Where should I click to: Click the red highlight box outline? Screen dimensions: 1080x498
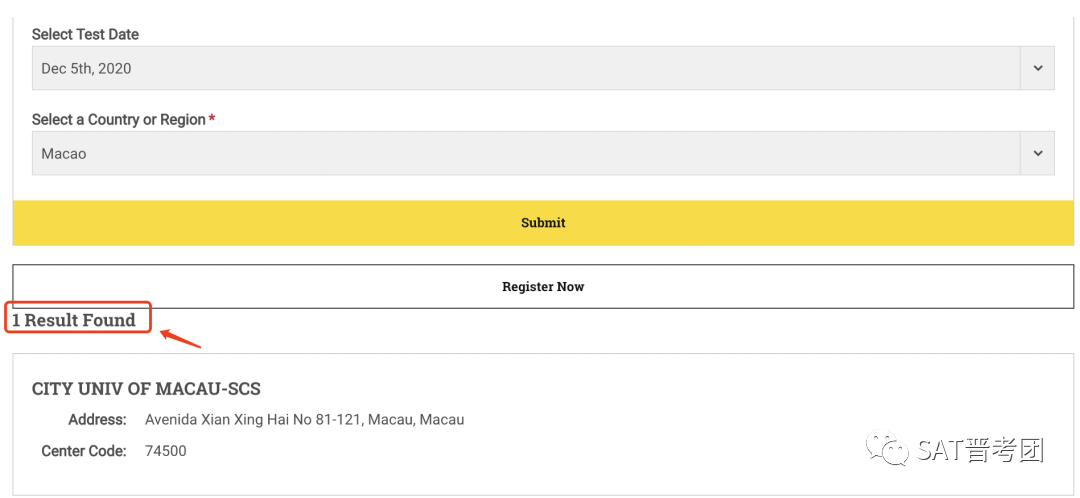tap(78, 318)
